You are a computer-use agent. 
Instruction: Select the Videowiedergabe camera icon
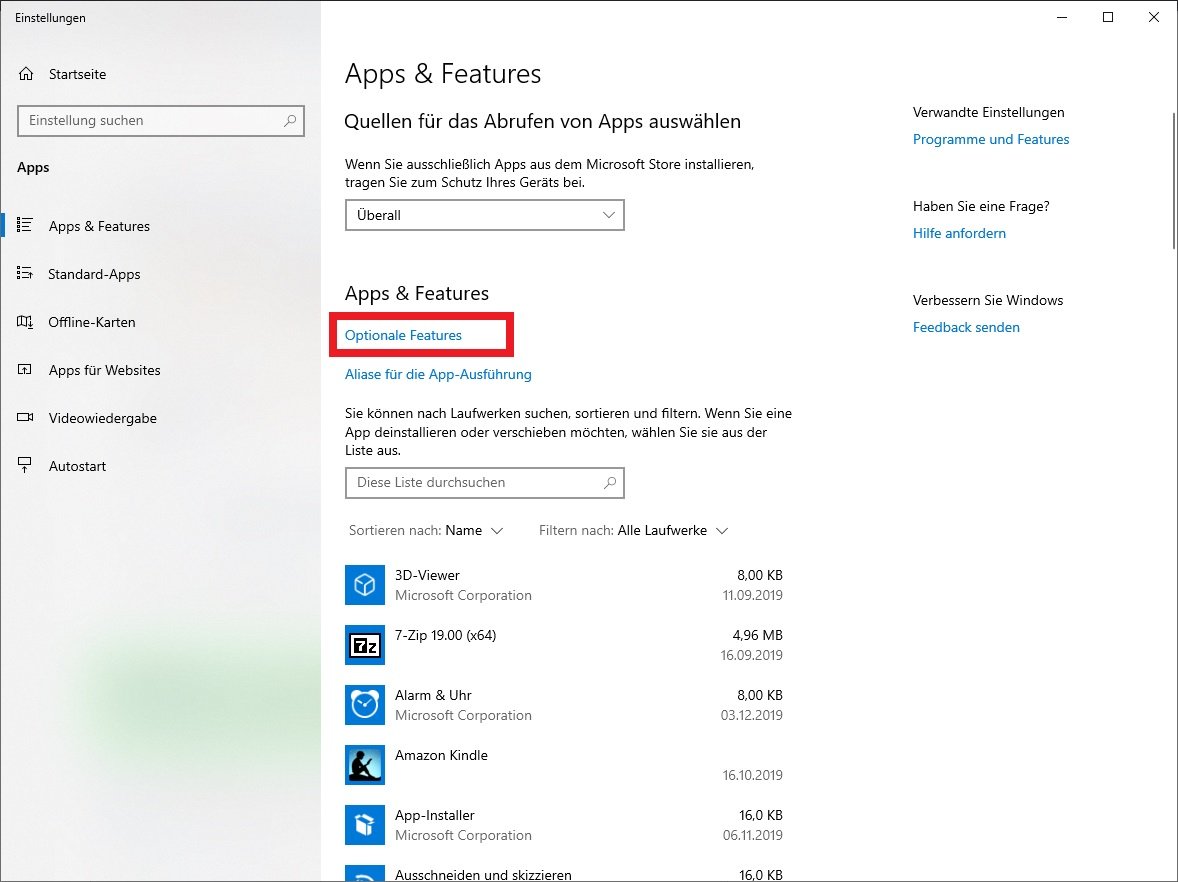(x=27, y=418)
